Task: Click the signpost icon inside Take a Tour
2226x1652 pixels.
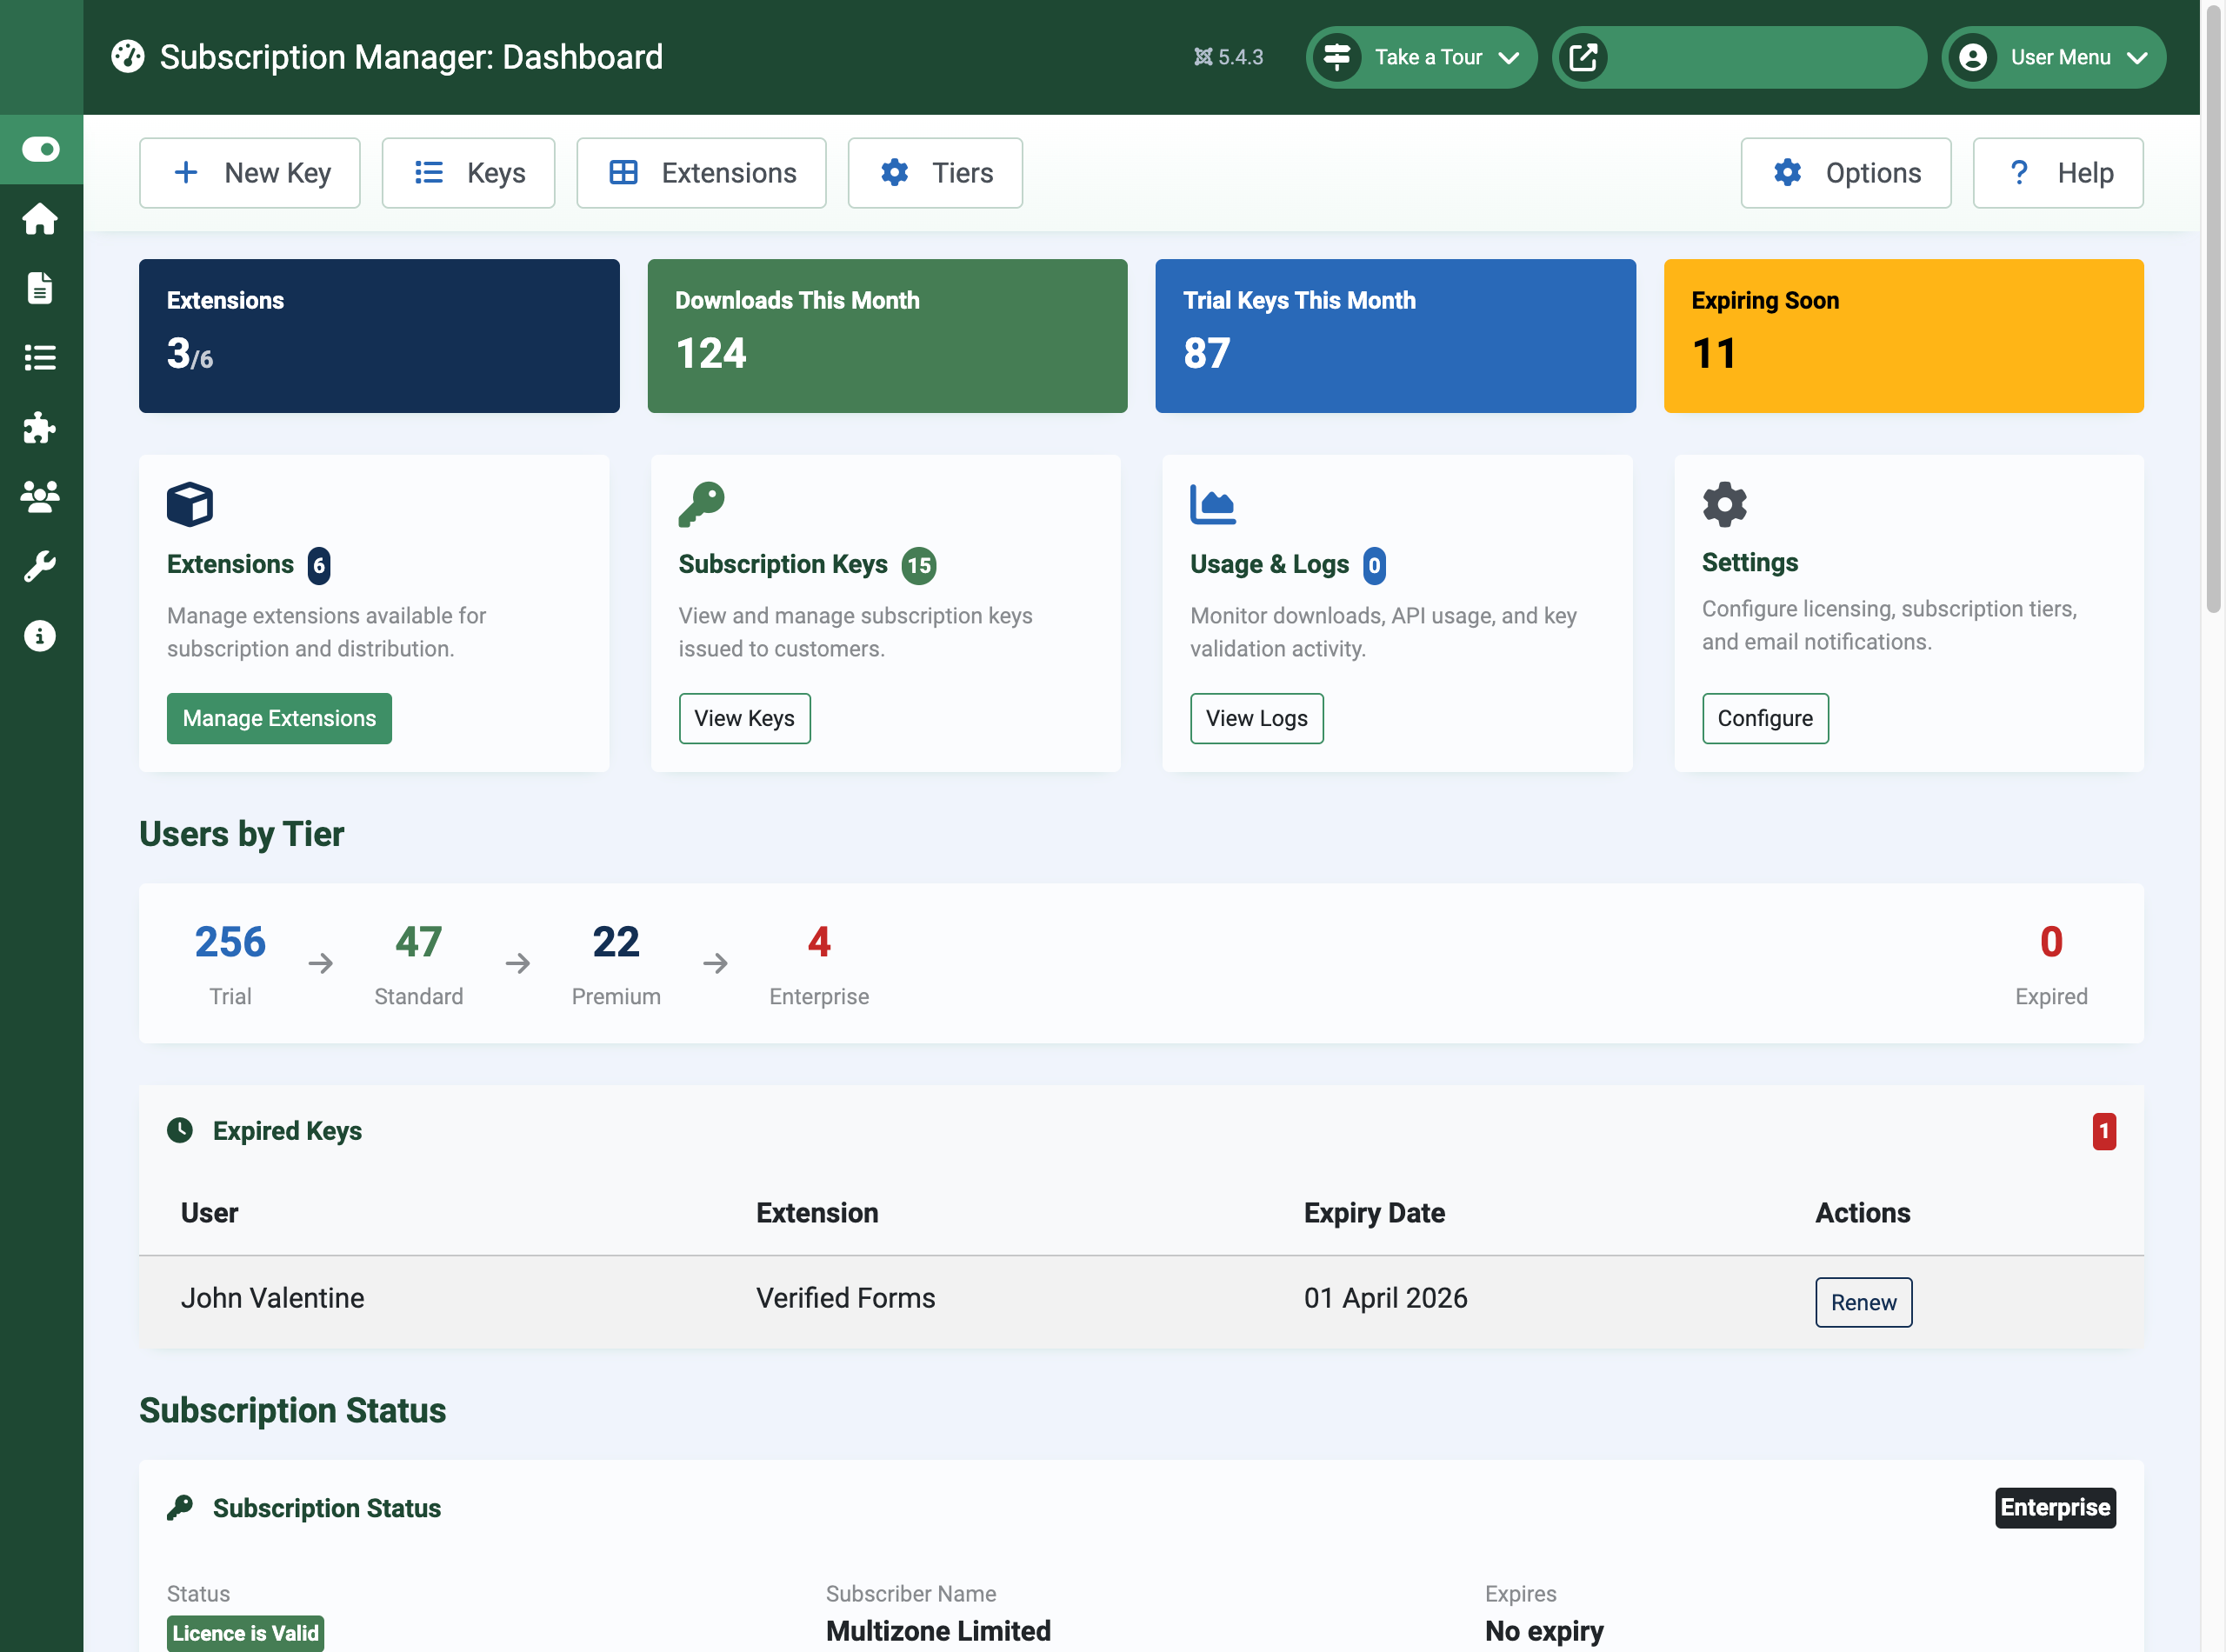Action: pyautogui.click(x=1338, y=57)
